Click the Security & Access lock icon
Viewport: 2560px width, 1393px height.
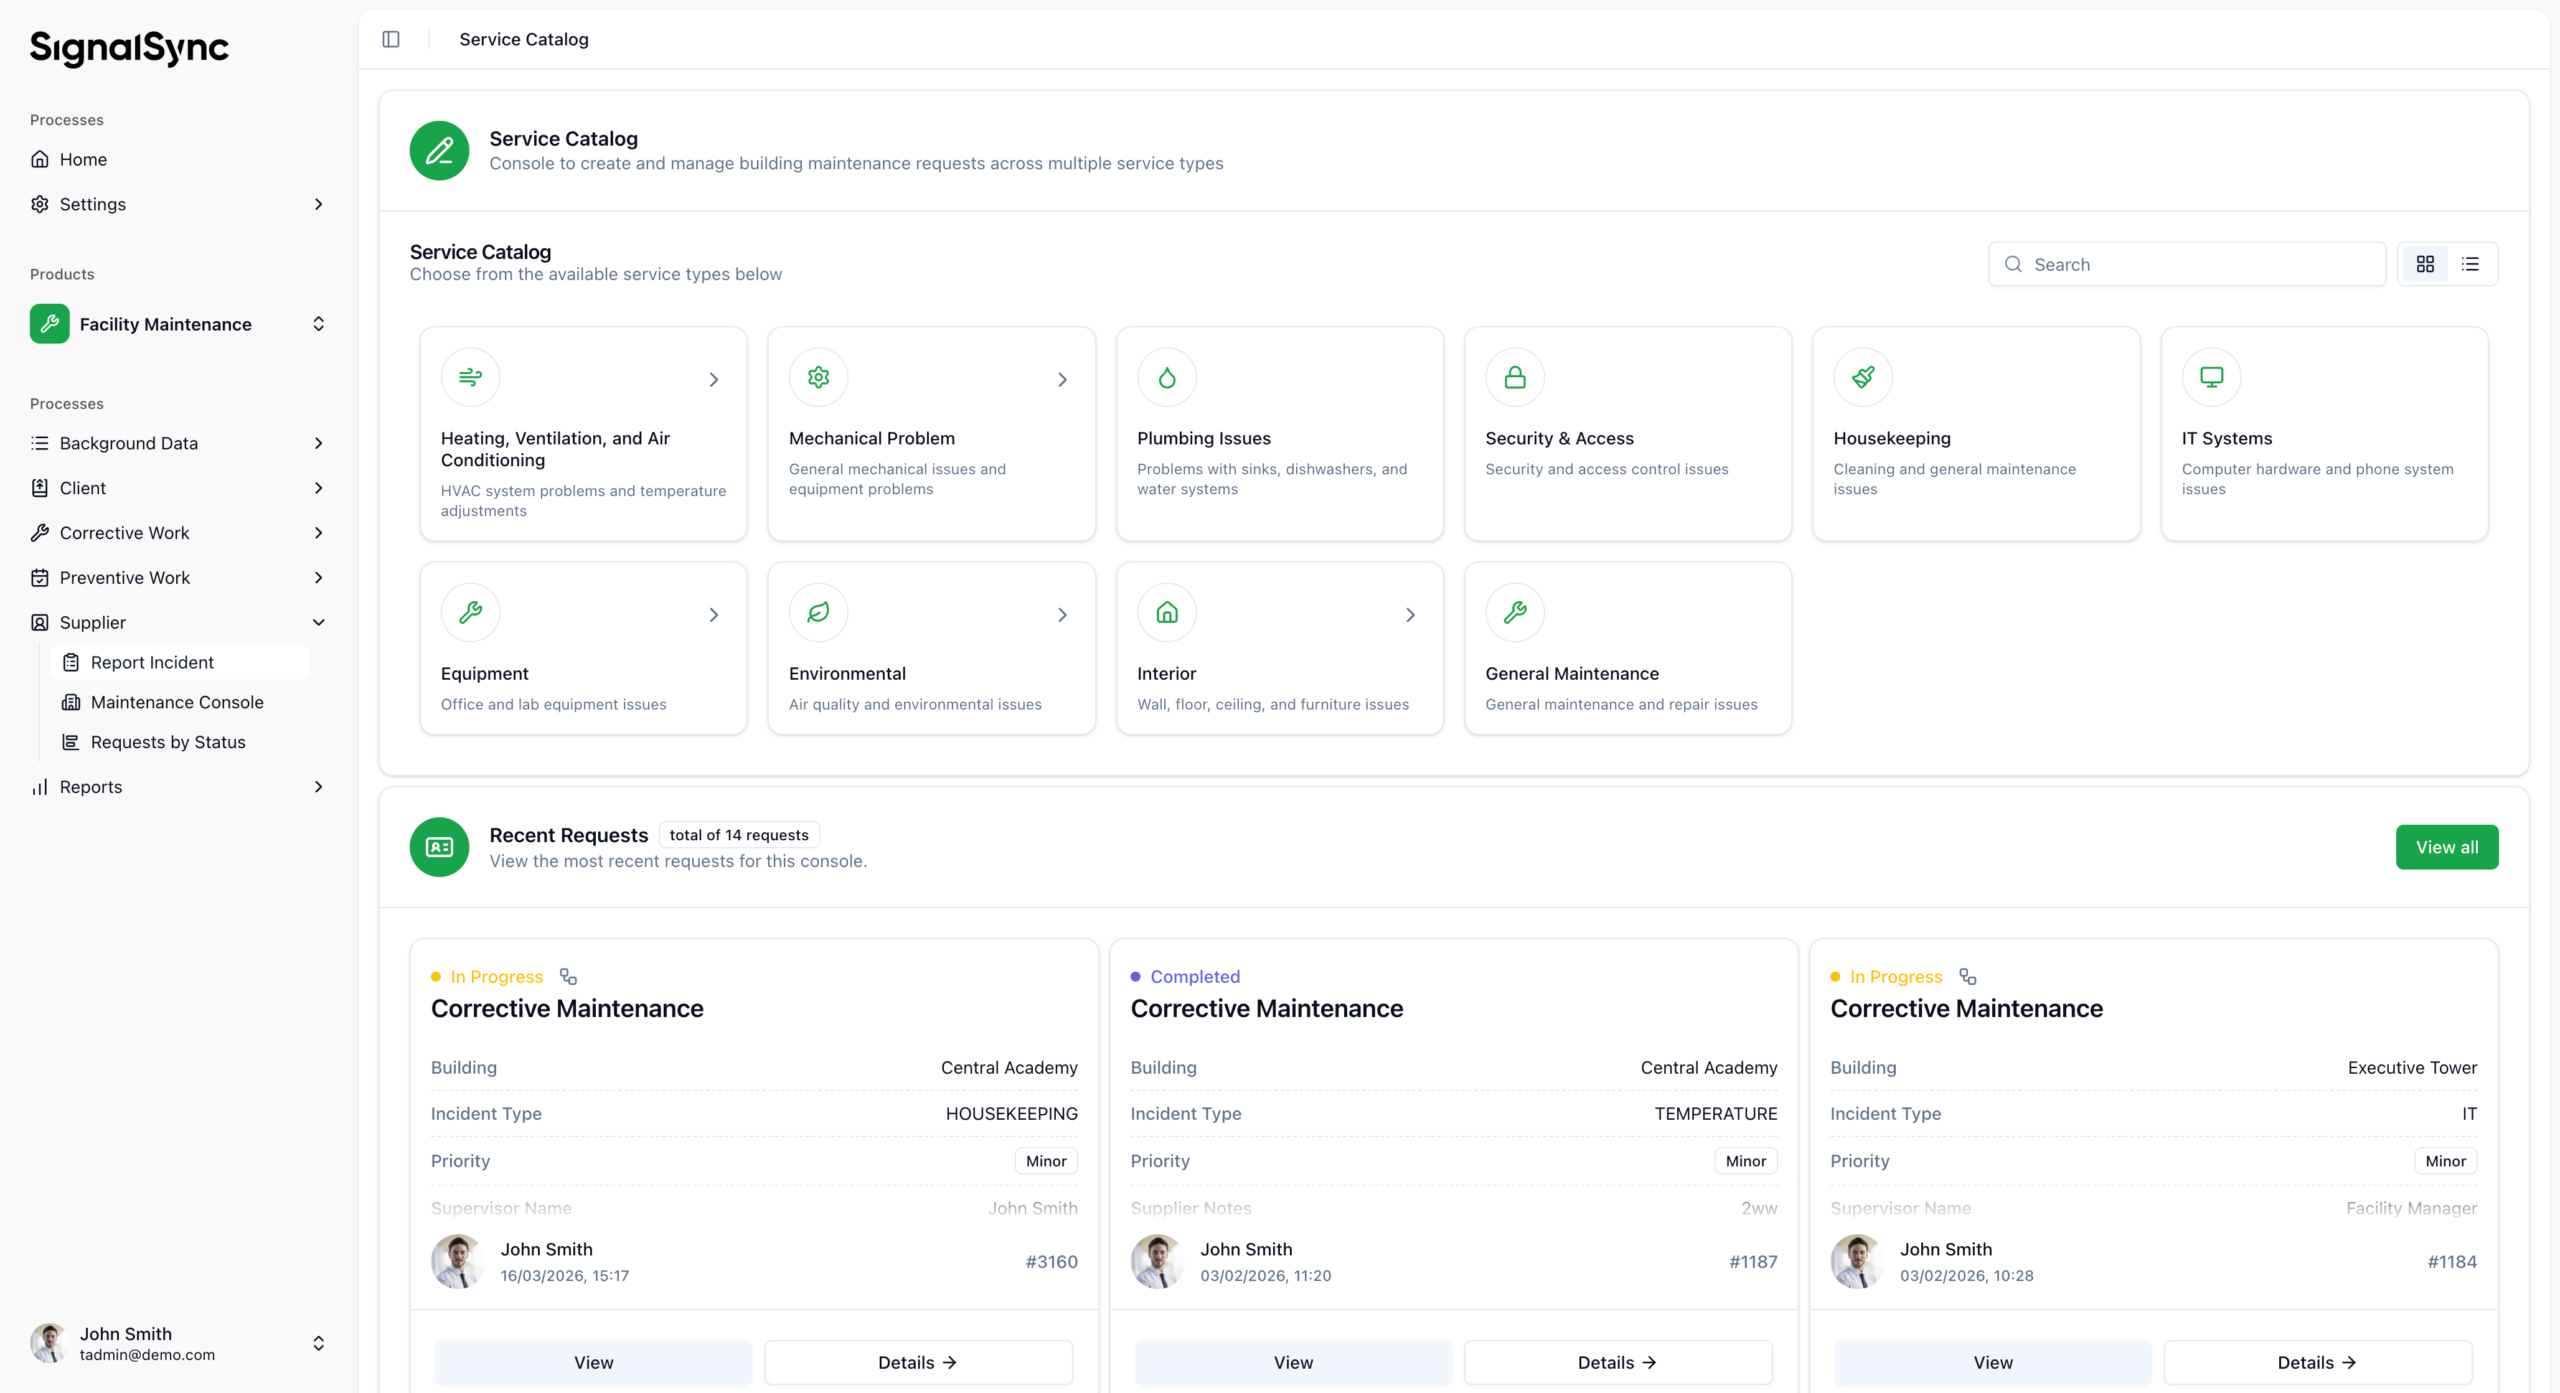click(x=1515, y=377)
